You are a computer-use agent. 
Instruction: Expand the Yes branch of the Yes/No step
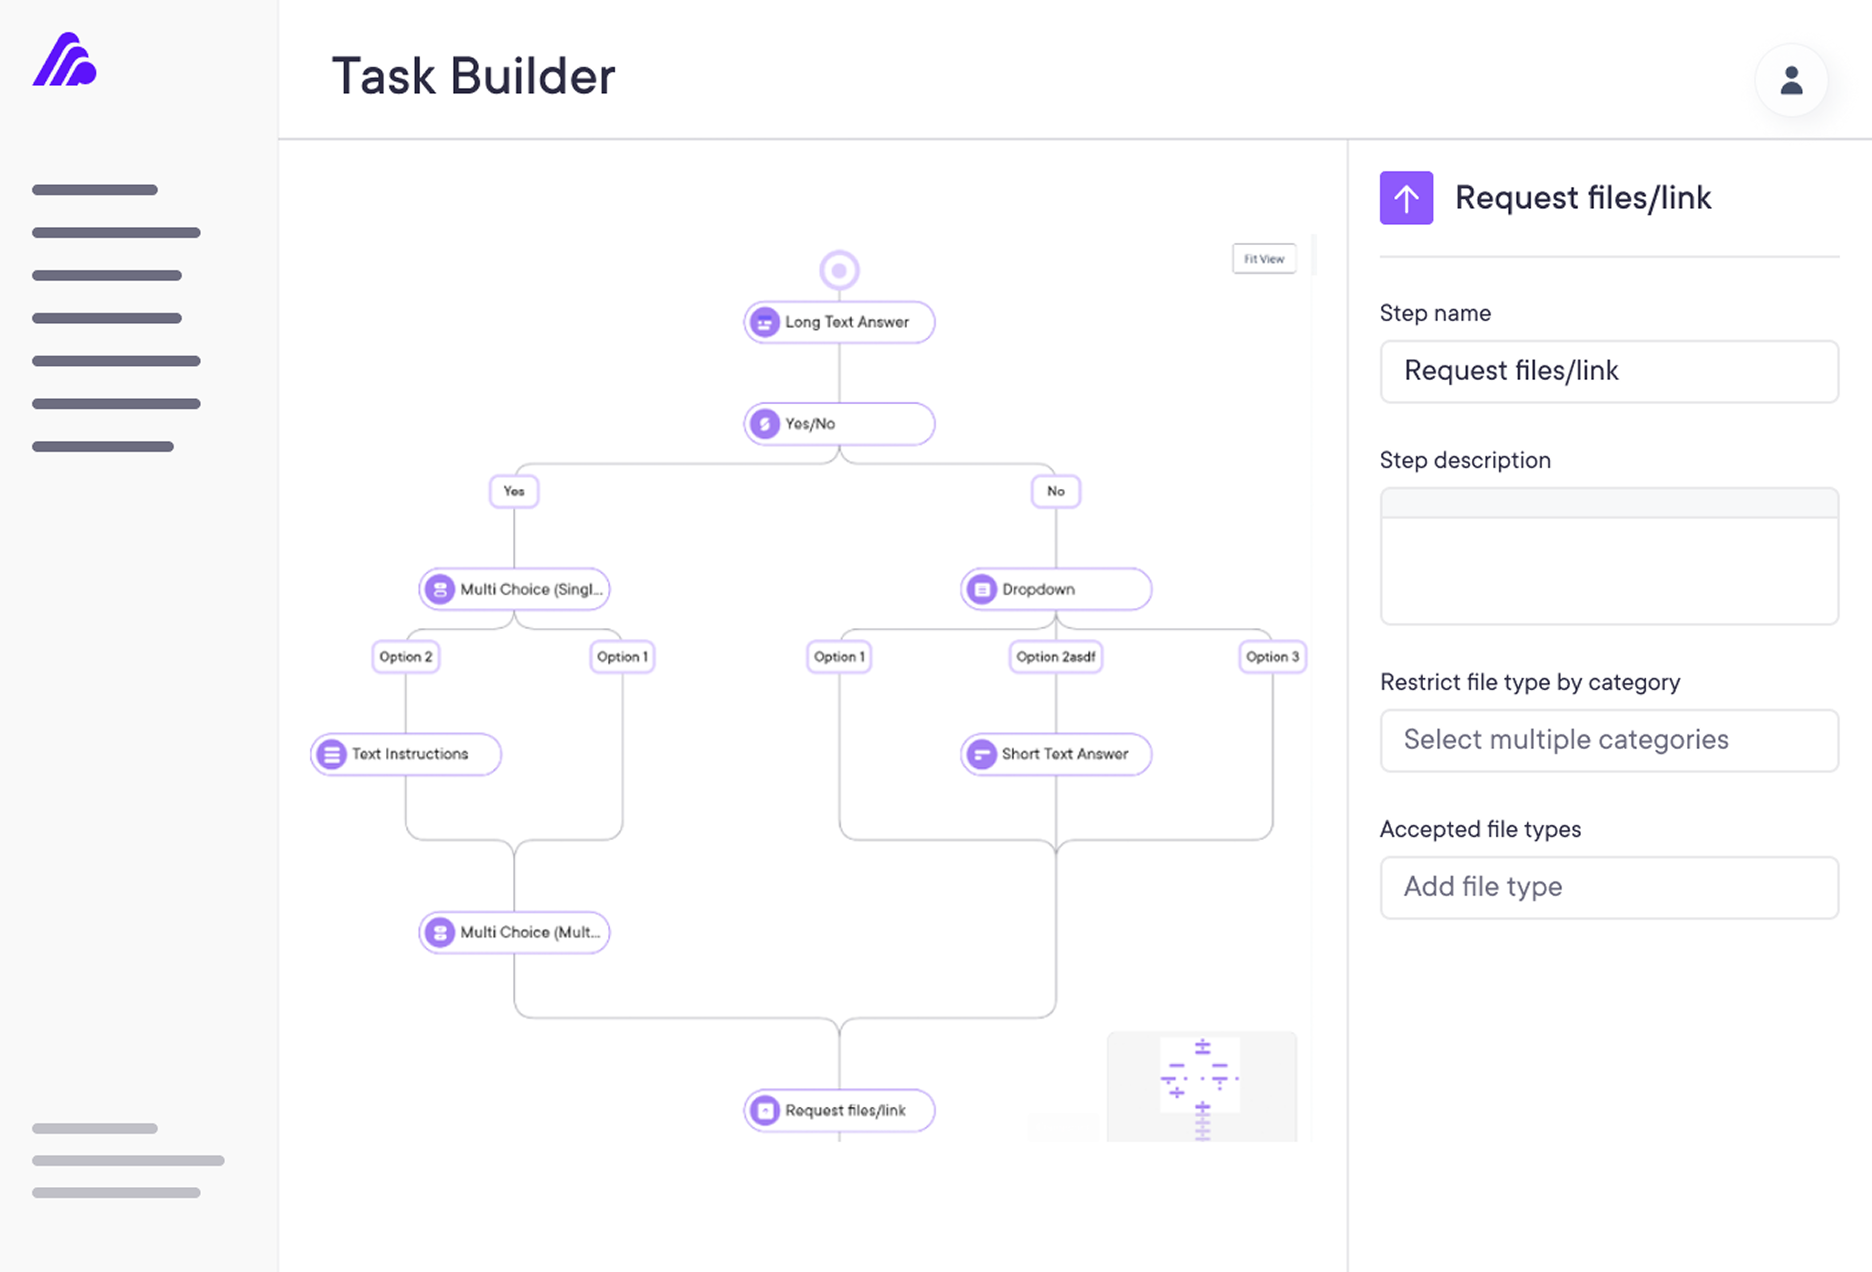[x=513, y=491]
